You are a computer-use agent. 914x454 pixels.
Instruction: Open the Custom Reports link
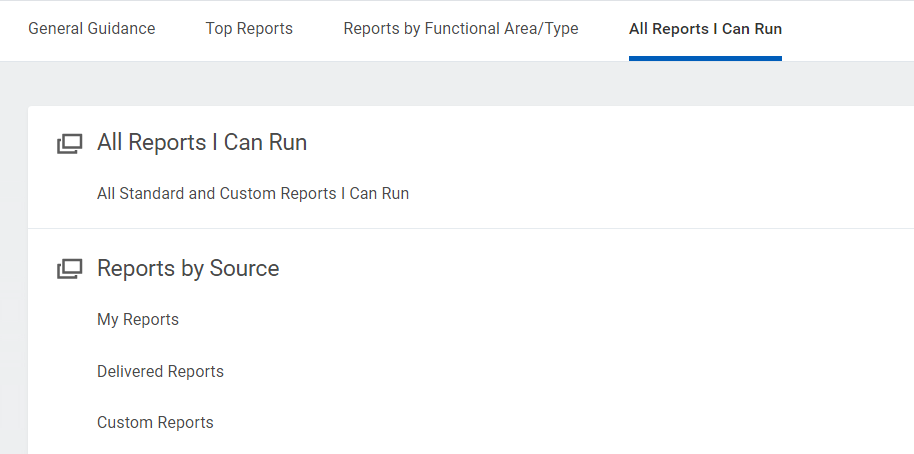pos(155,423)
